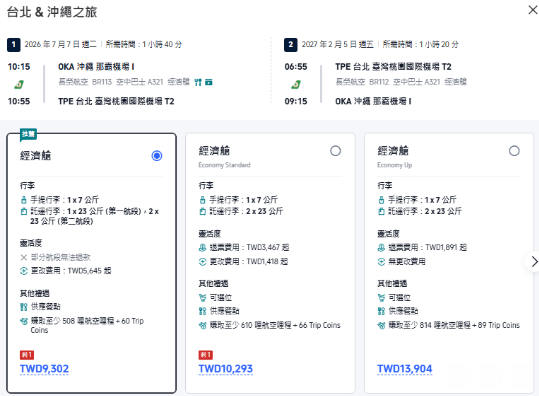The height and width of the screenshot is (396, 539).
Task: Click segment number 2 badge
Action: coord(290,45)
